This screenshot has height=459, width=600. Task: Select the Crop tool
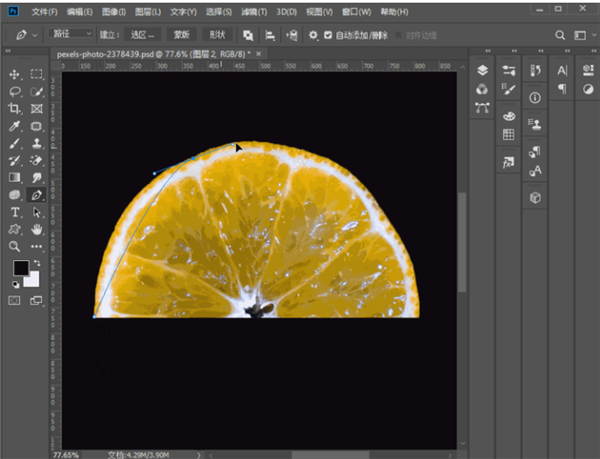click(x=16, y=109)
